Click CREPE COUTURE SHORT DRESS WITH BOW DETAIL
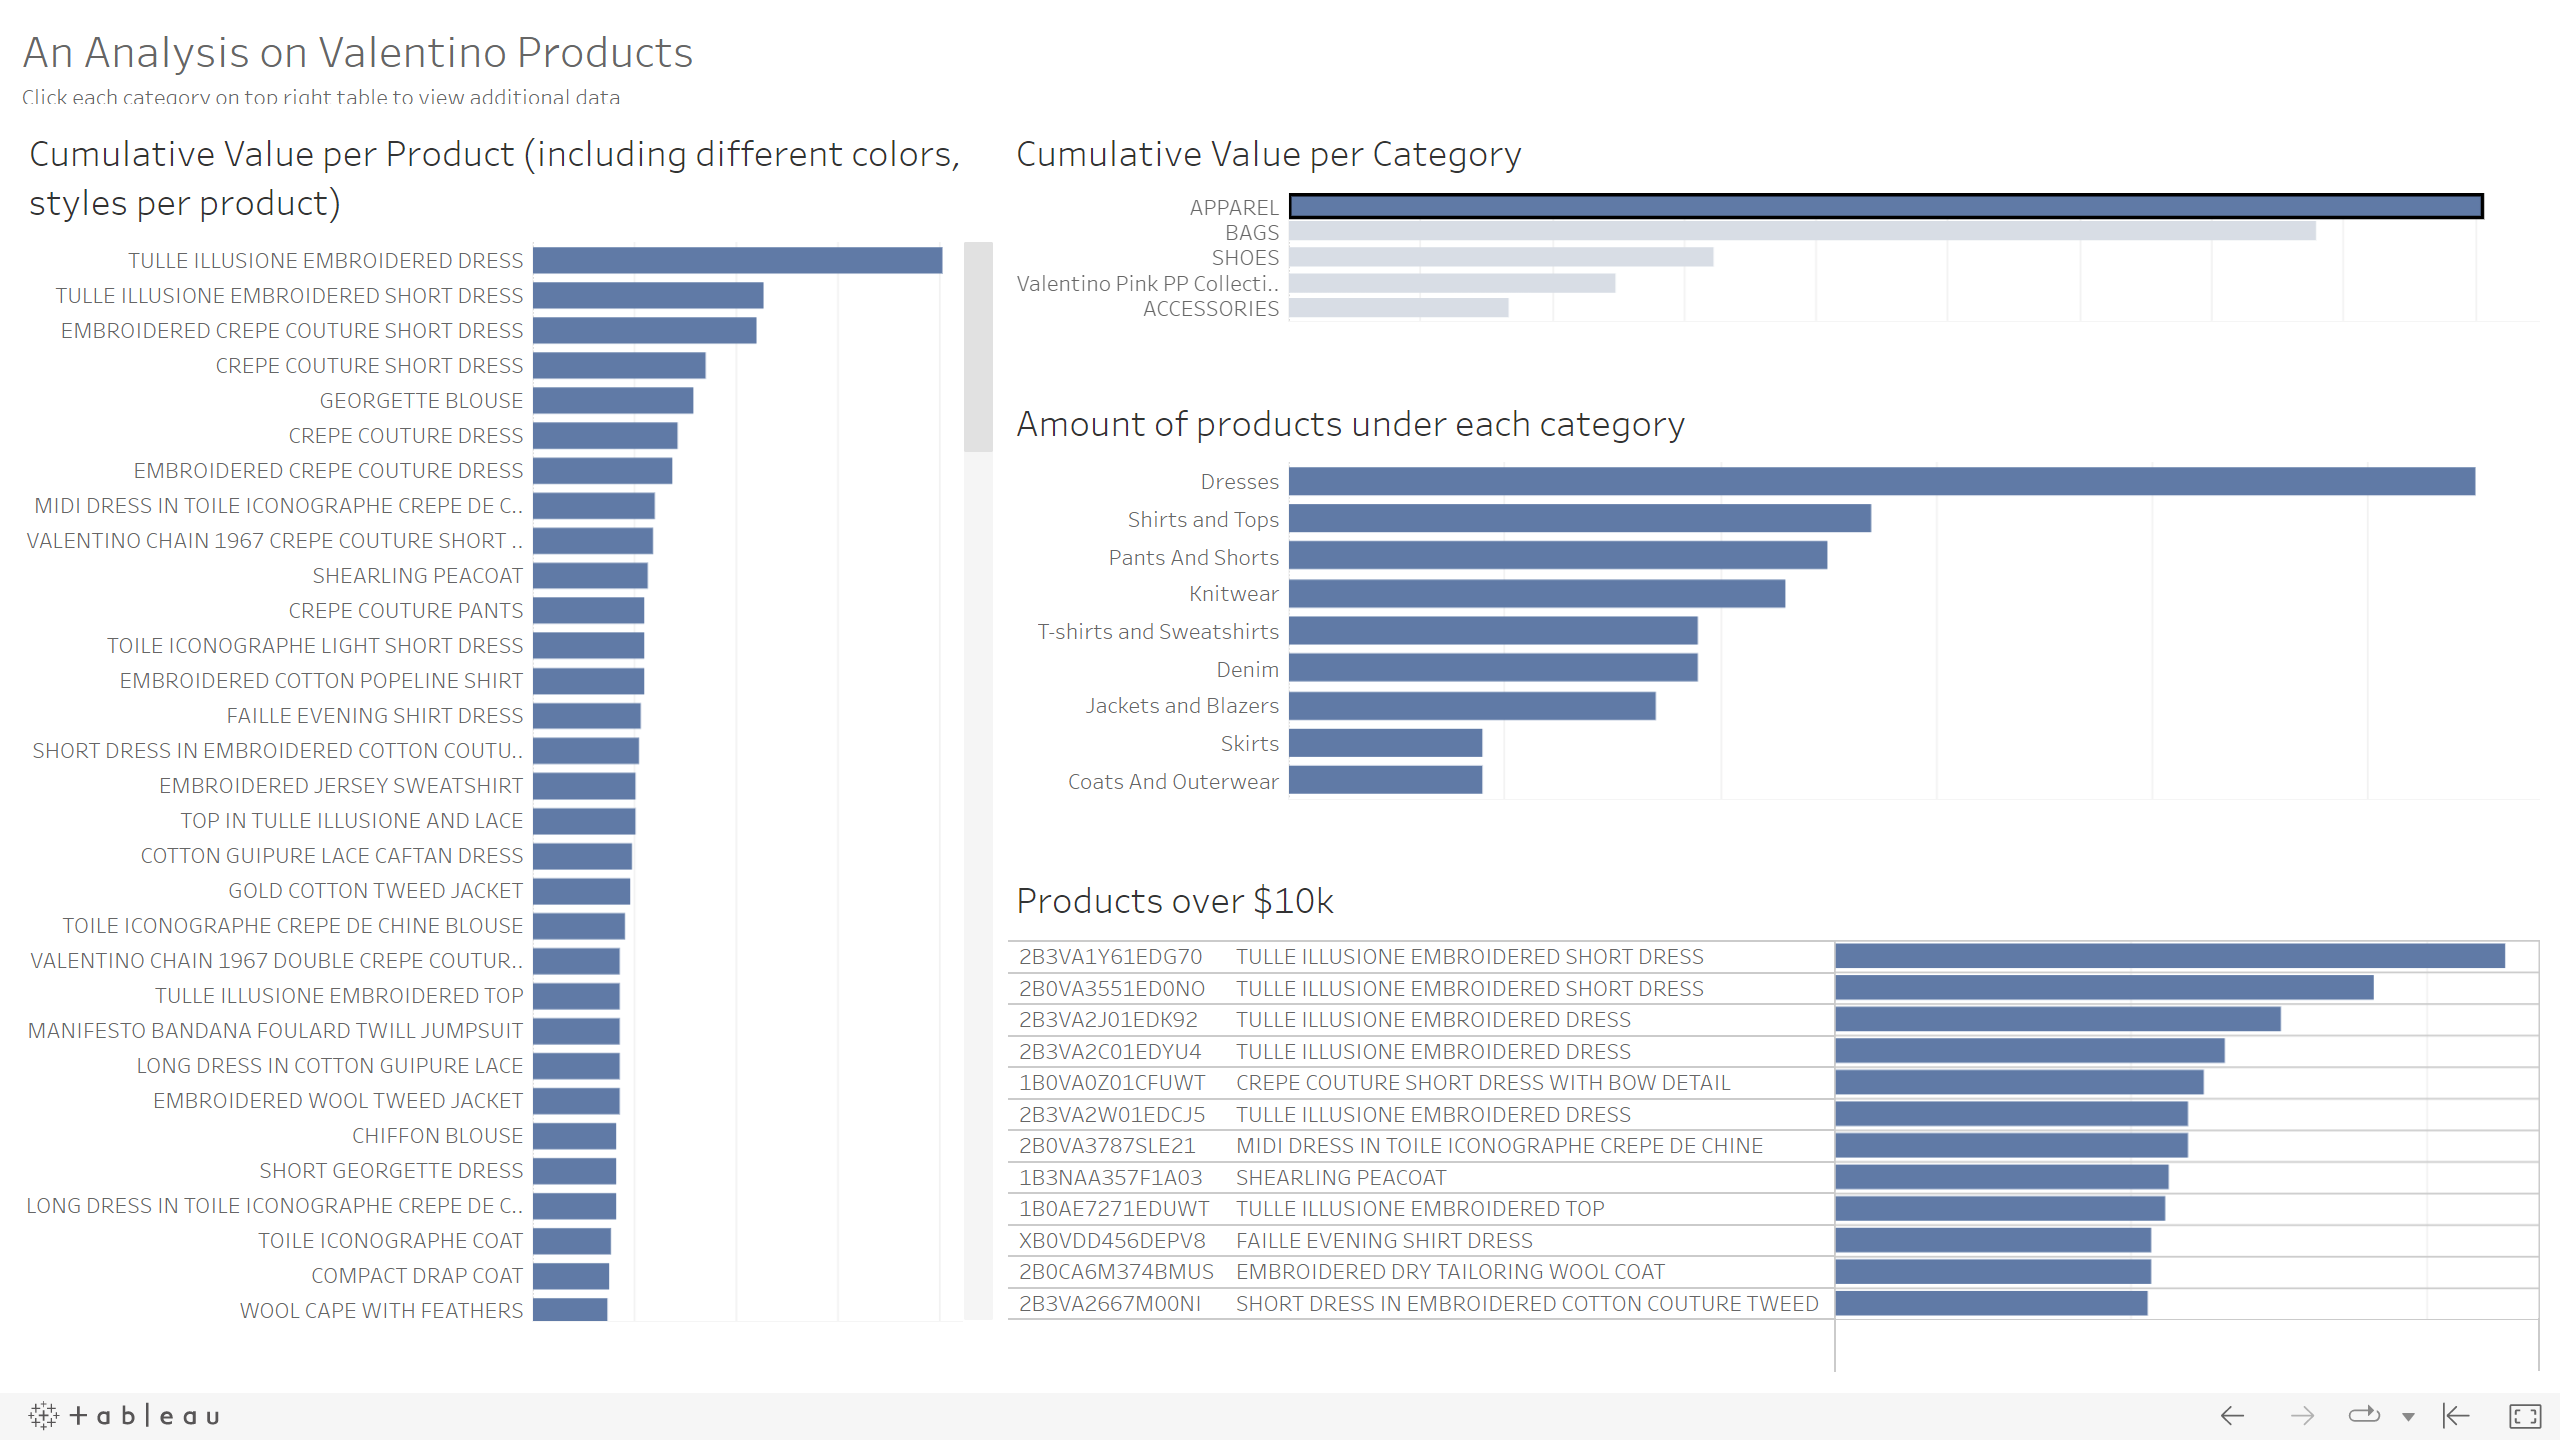 click(1483, 1082)
